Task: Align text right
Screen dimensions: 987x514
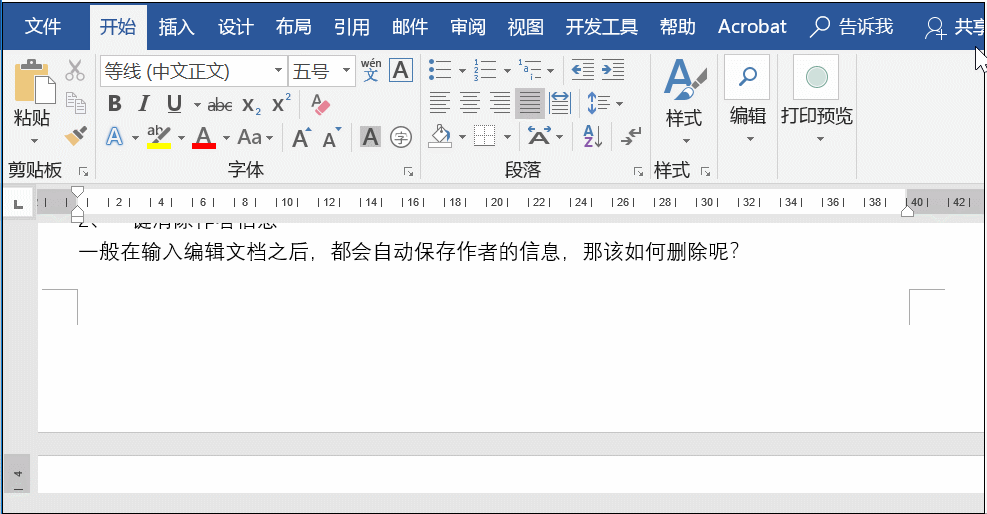Action: click(x=500, y=103)
